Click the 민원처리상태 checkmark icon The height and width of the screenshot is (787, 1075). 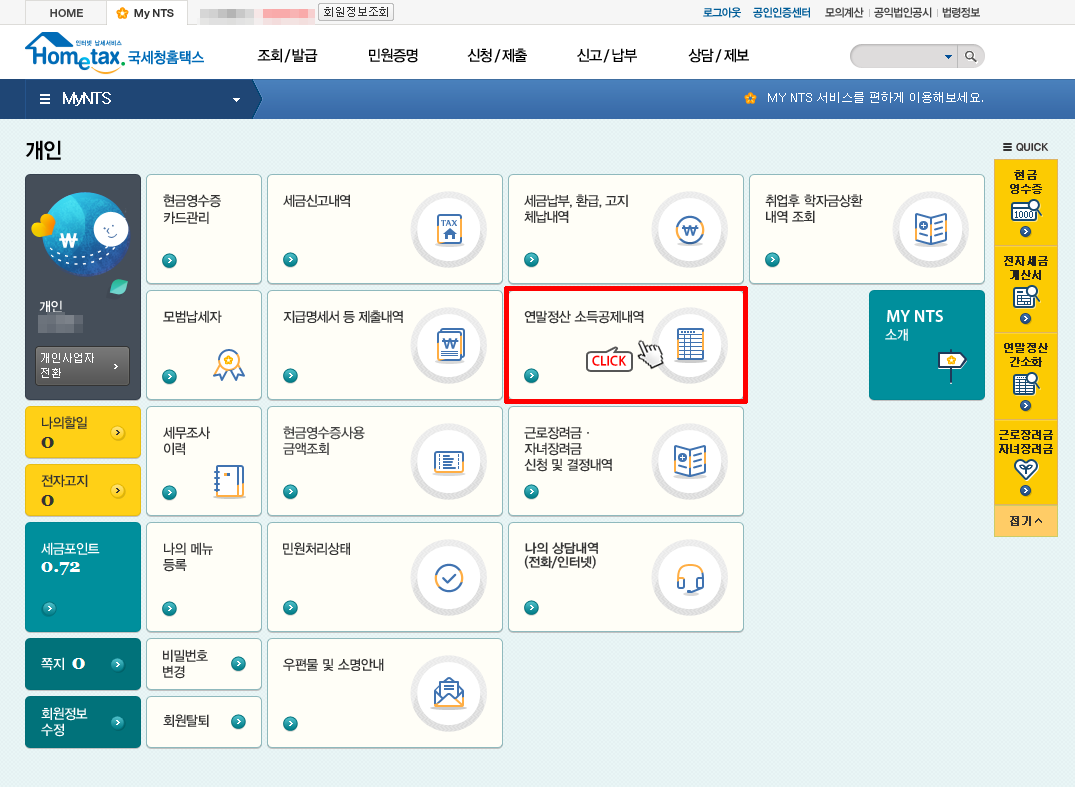click(449, 577)
